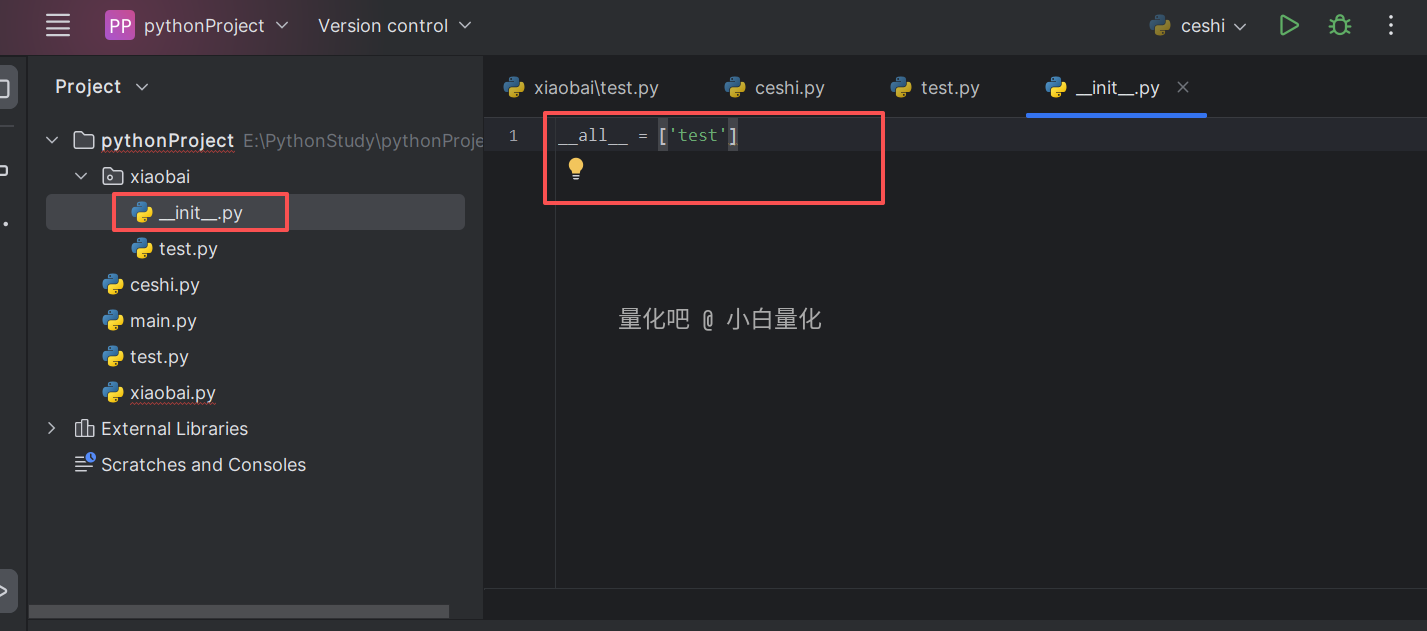Run the ceshi configuration
The image size is (1427, 631).
(1289, 26)
